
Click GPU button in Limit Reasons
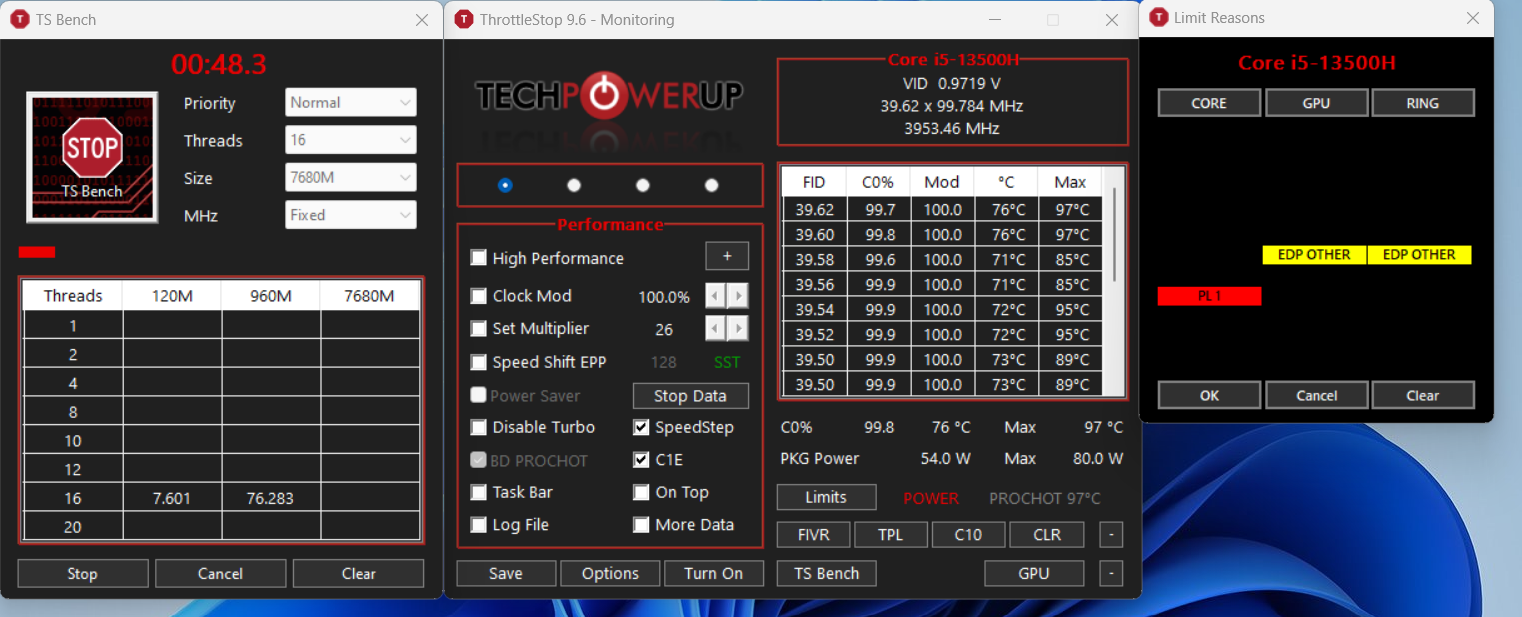[x=1316, y=103]
